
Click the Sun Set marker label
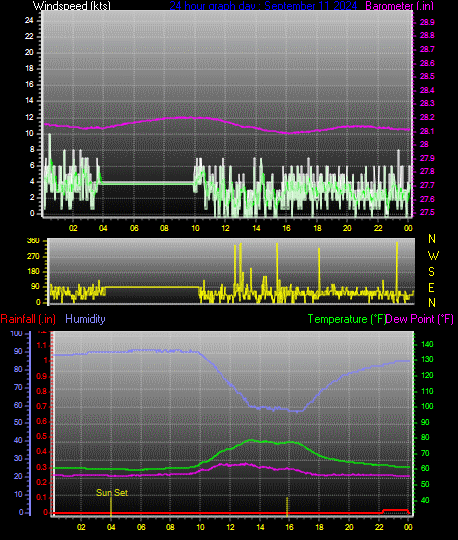click(112, 492)
